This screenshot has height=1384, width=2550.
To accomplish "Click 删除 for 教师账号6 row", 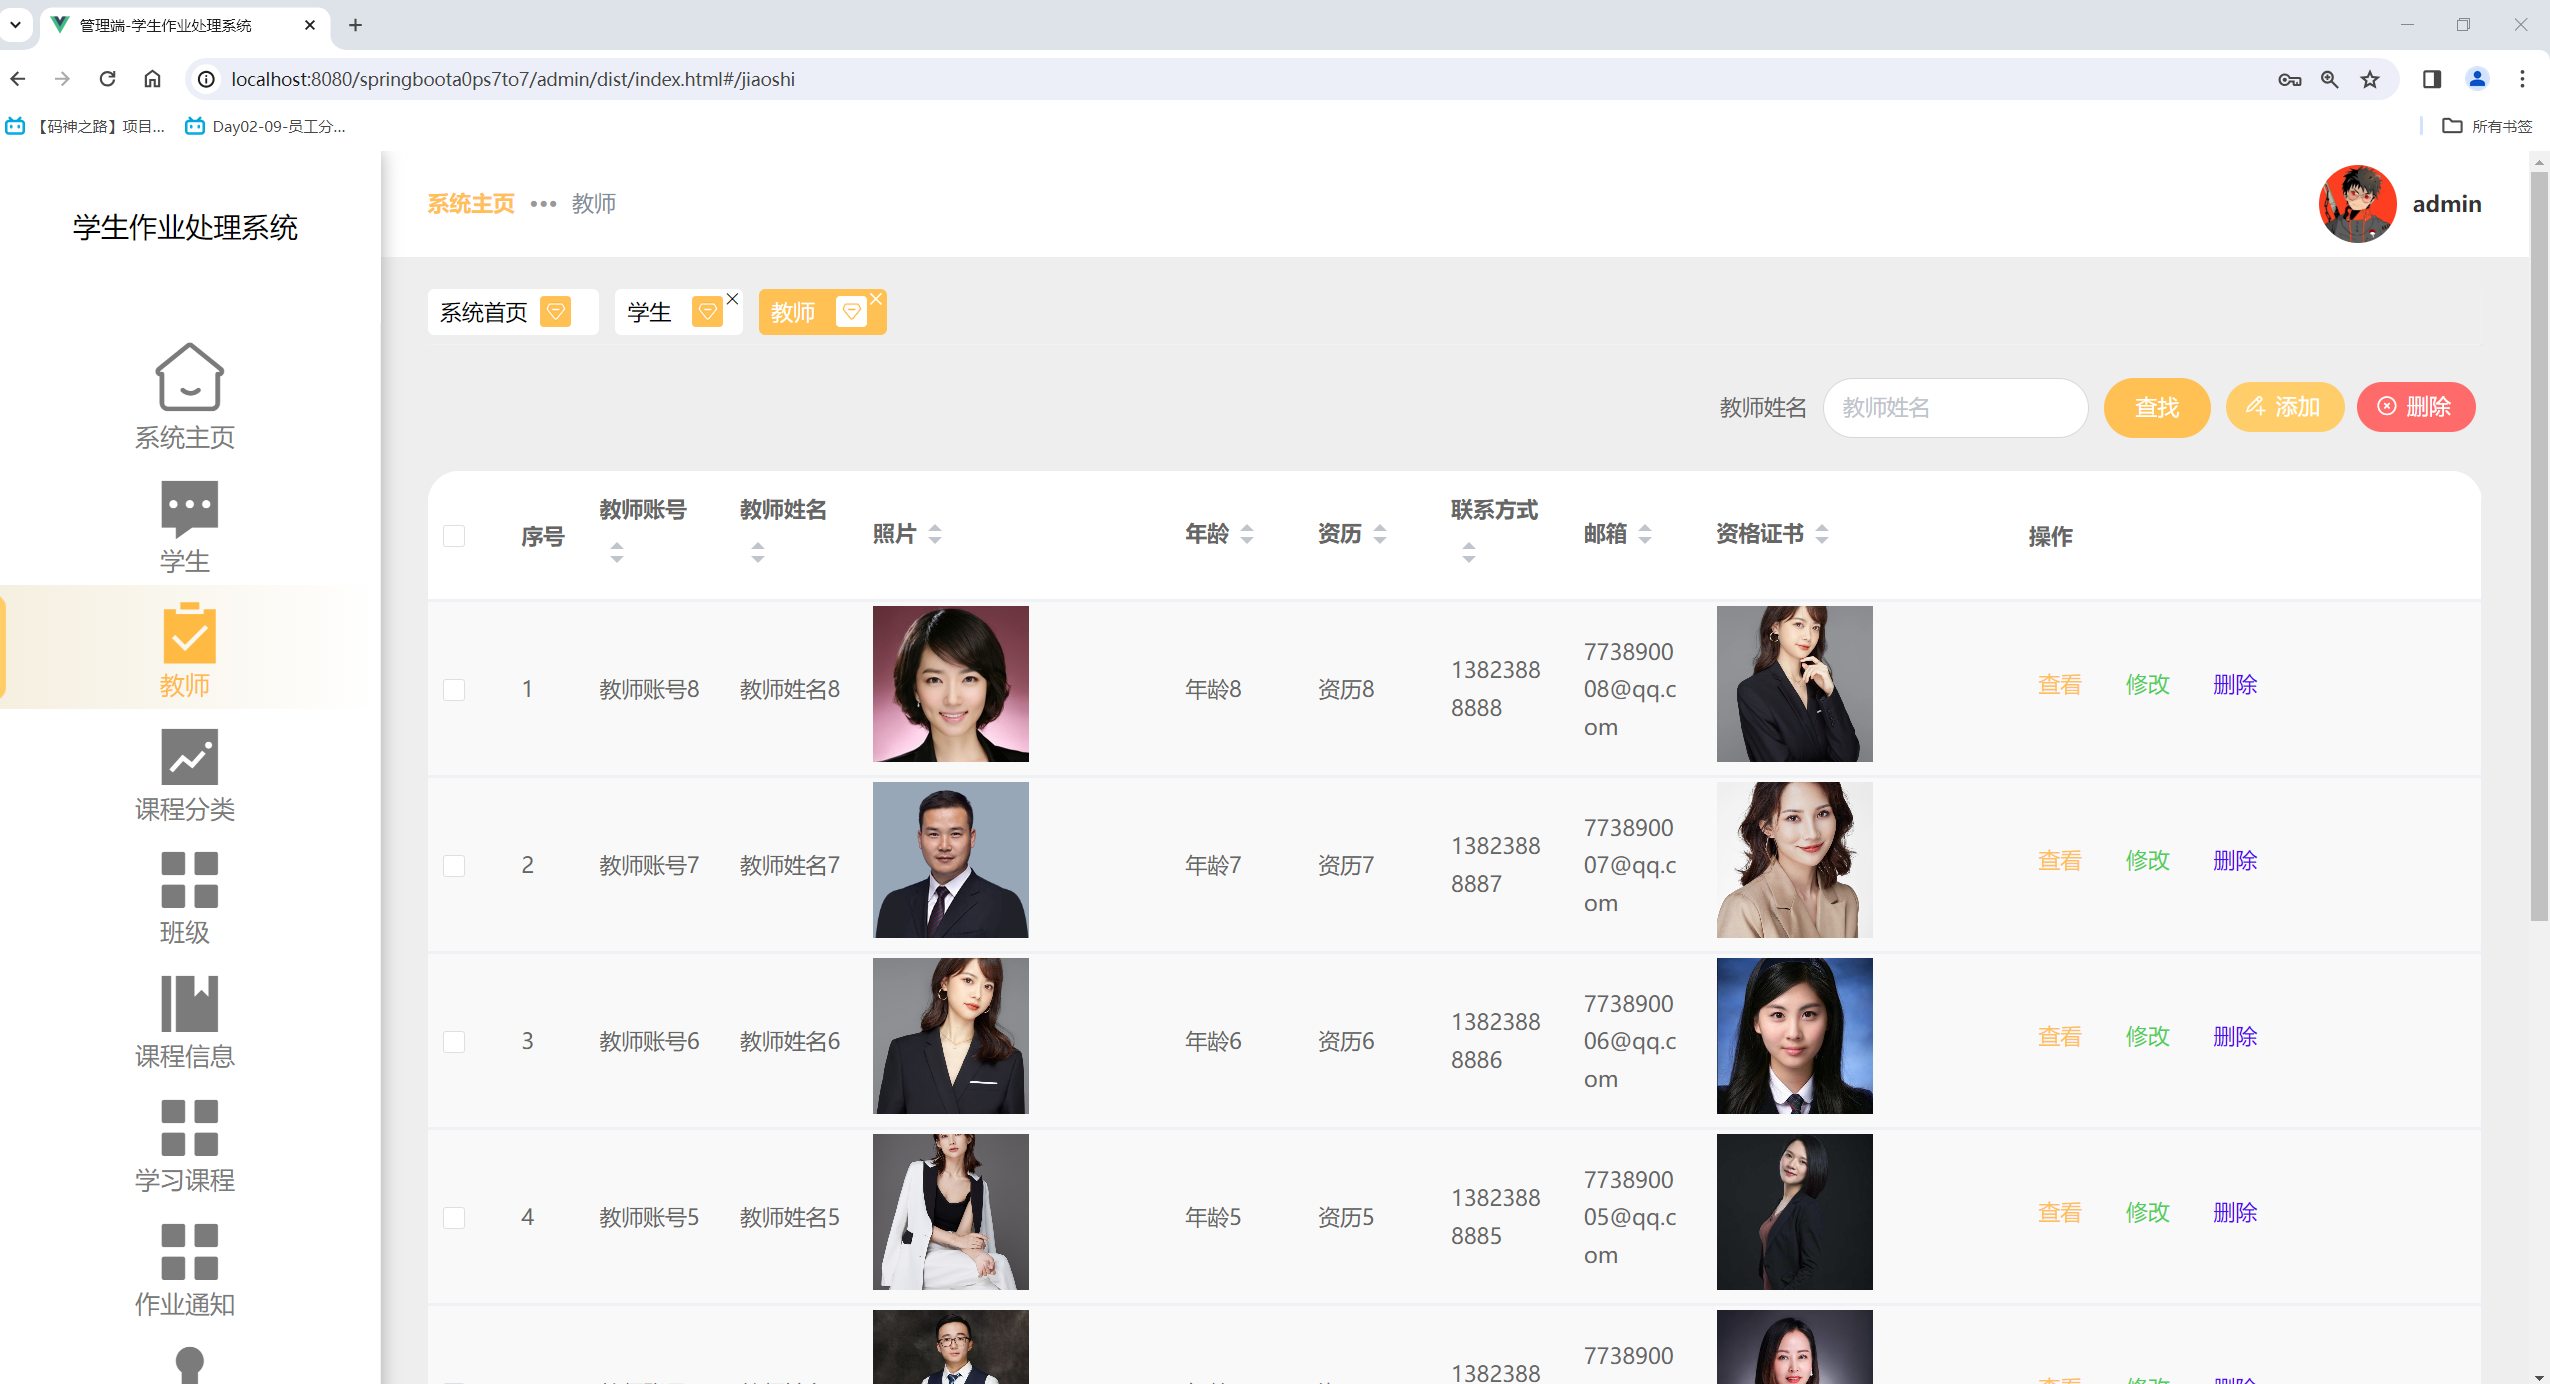I will pos(2236,1037).
